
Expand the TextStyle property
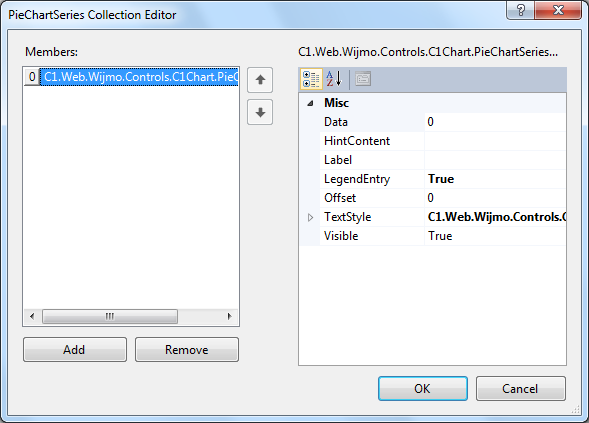coord(310,217)
